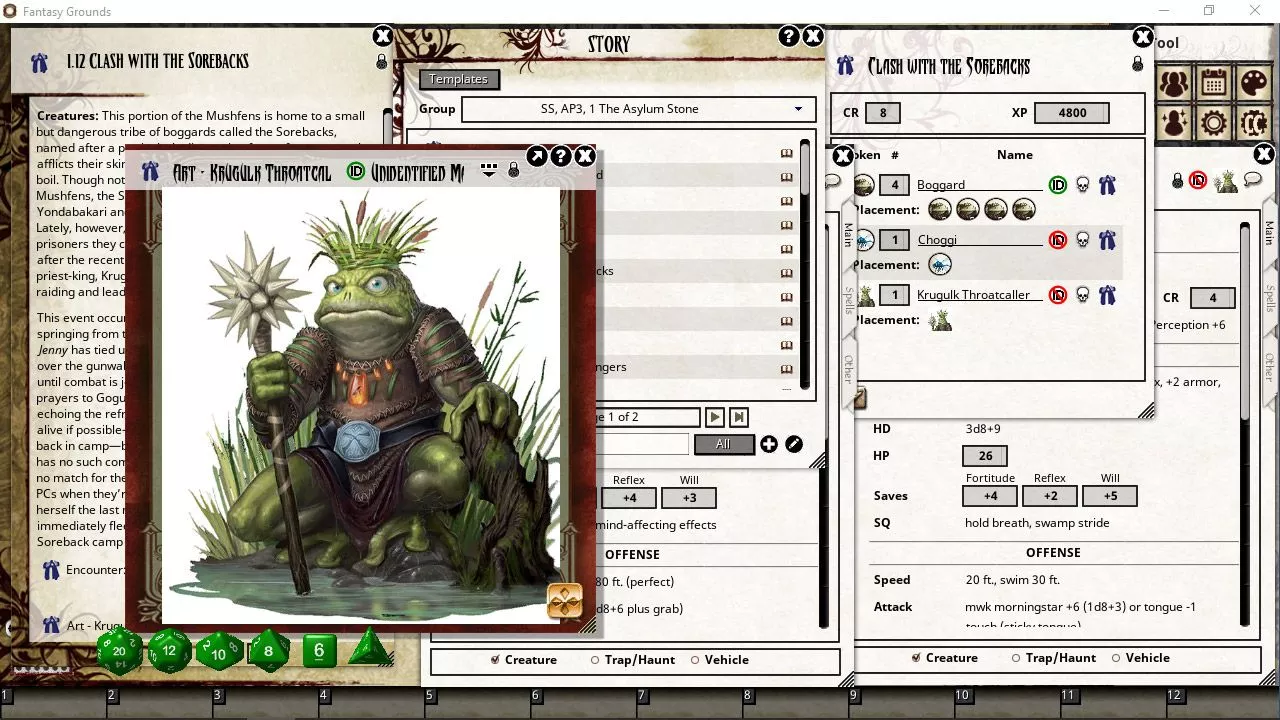Screen dimensions: 1280x720
Task: Switch to the Other tab of NPC sheet
Action: (1269, 367)
